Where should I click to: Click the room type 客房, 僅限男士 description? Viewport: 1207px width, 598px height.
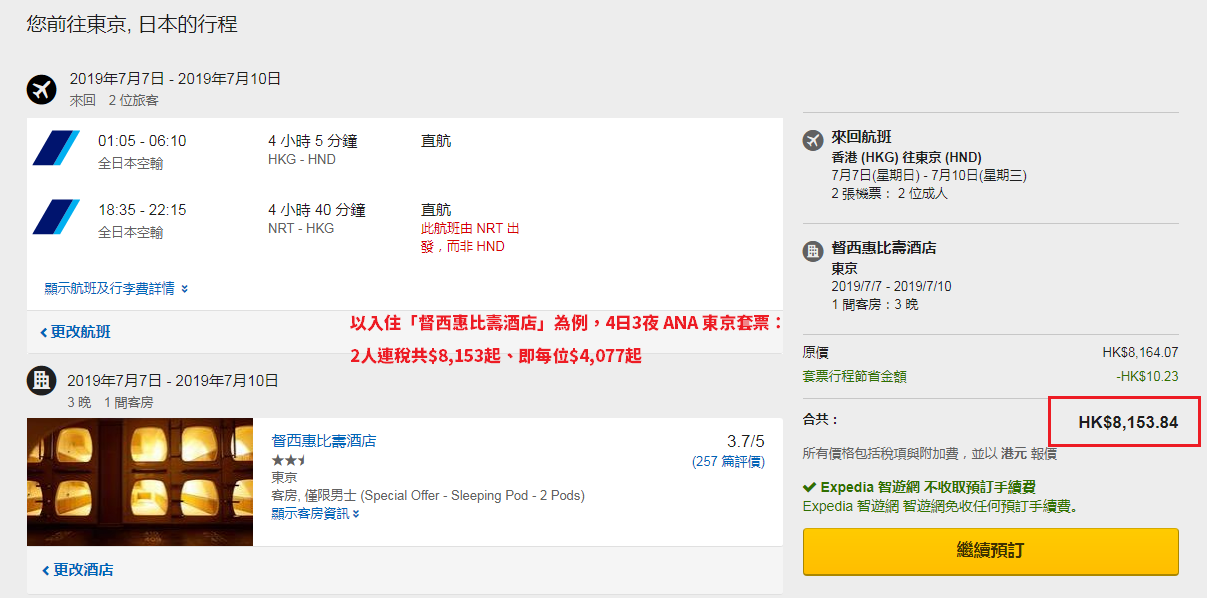tap(428, 495)
